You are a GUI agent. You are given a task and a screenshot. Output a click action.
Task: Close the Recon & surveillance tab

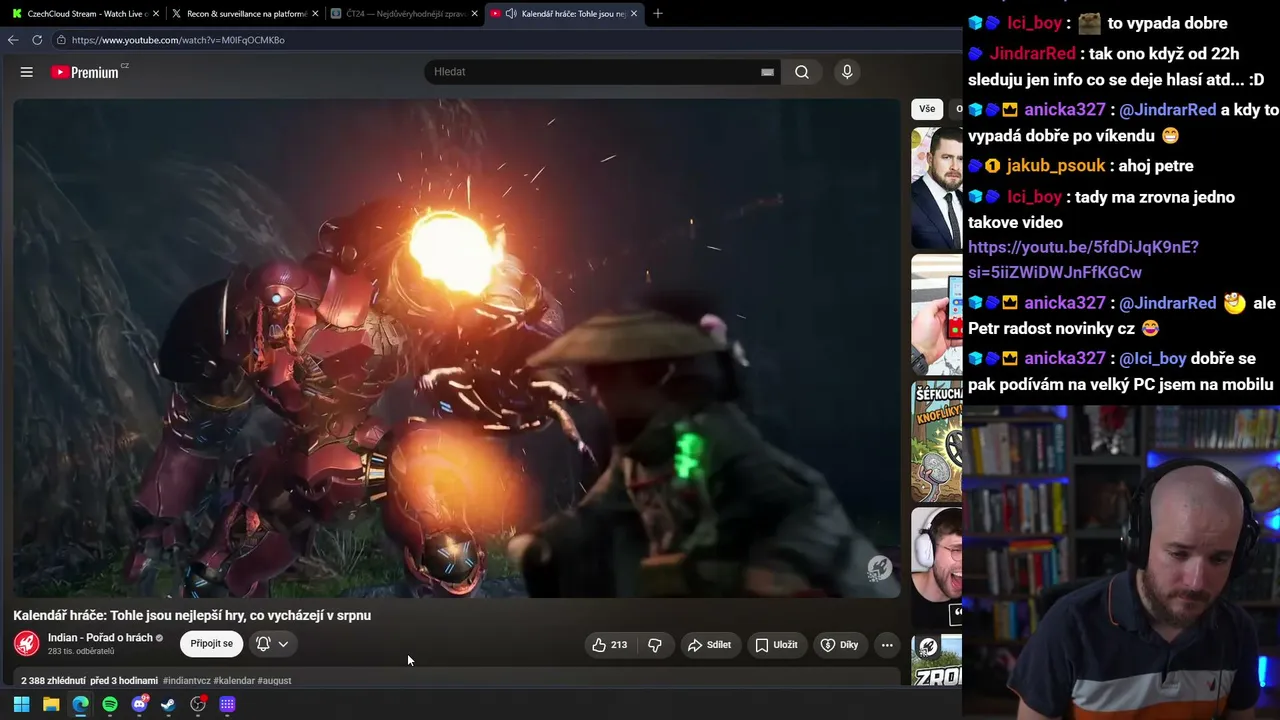point(315,14)
